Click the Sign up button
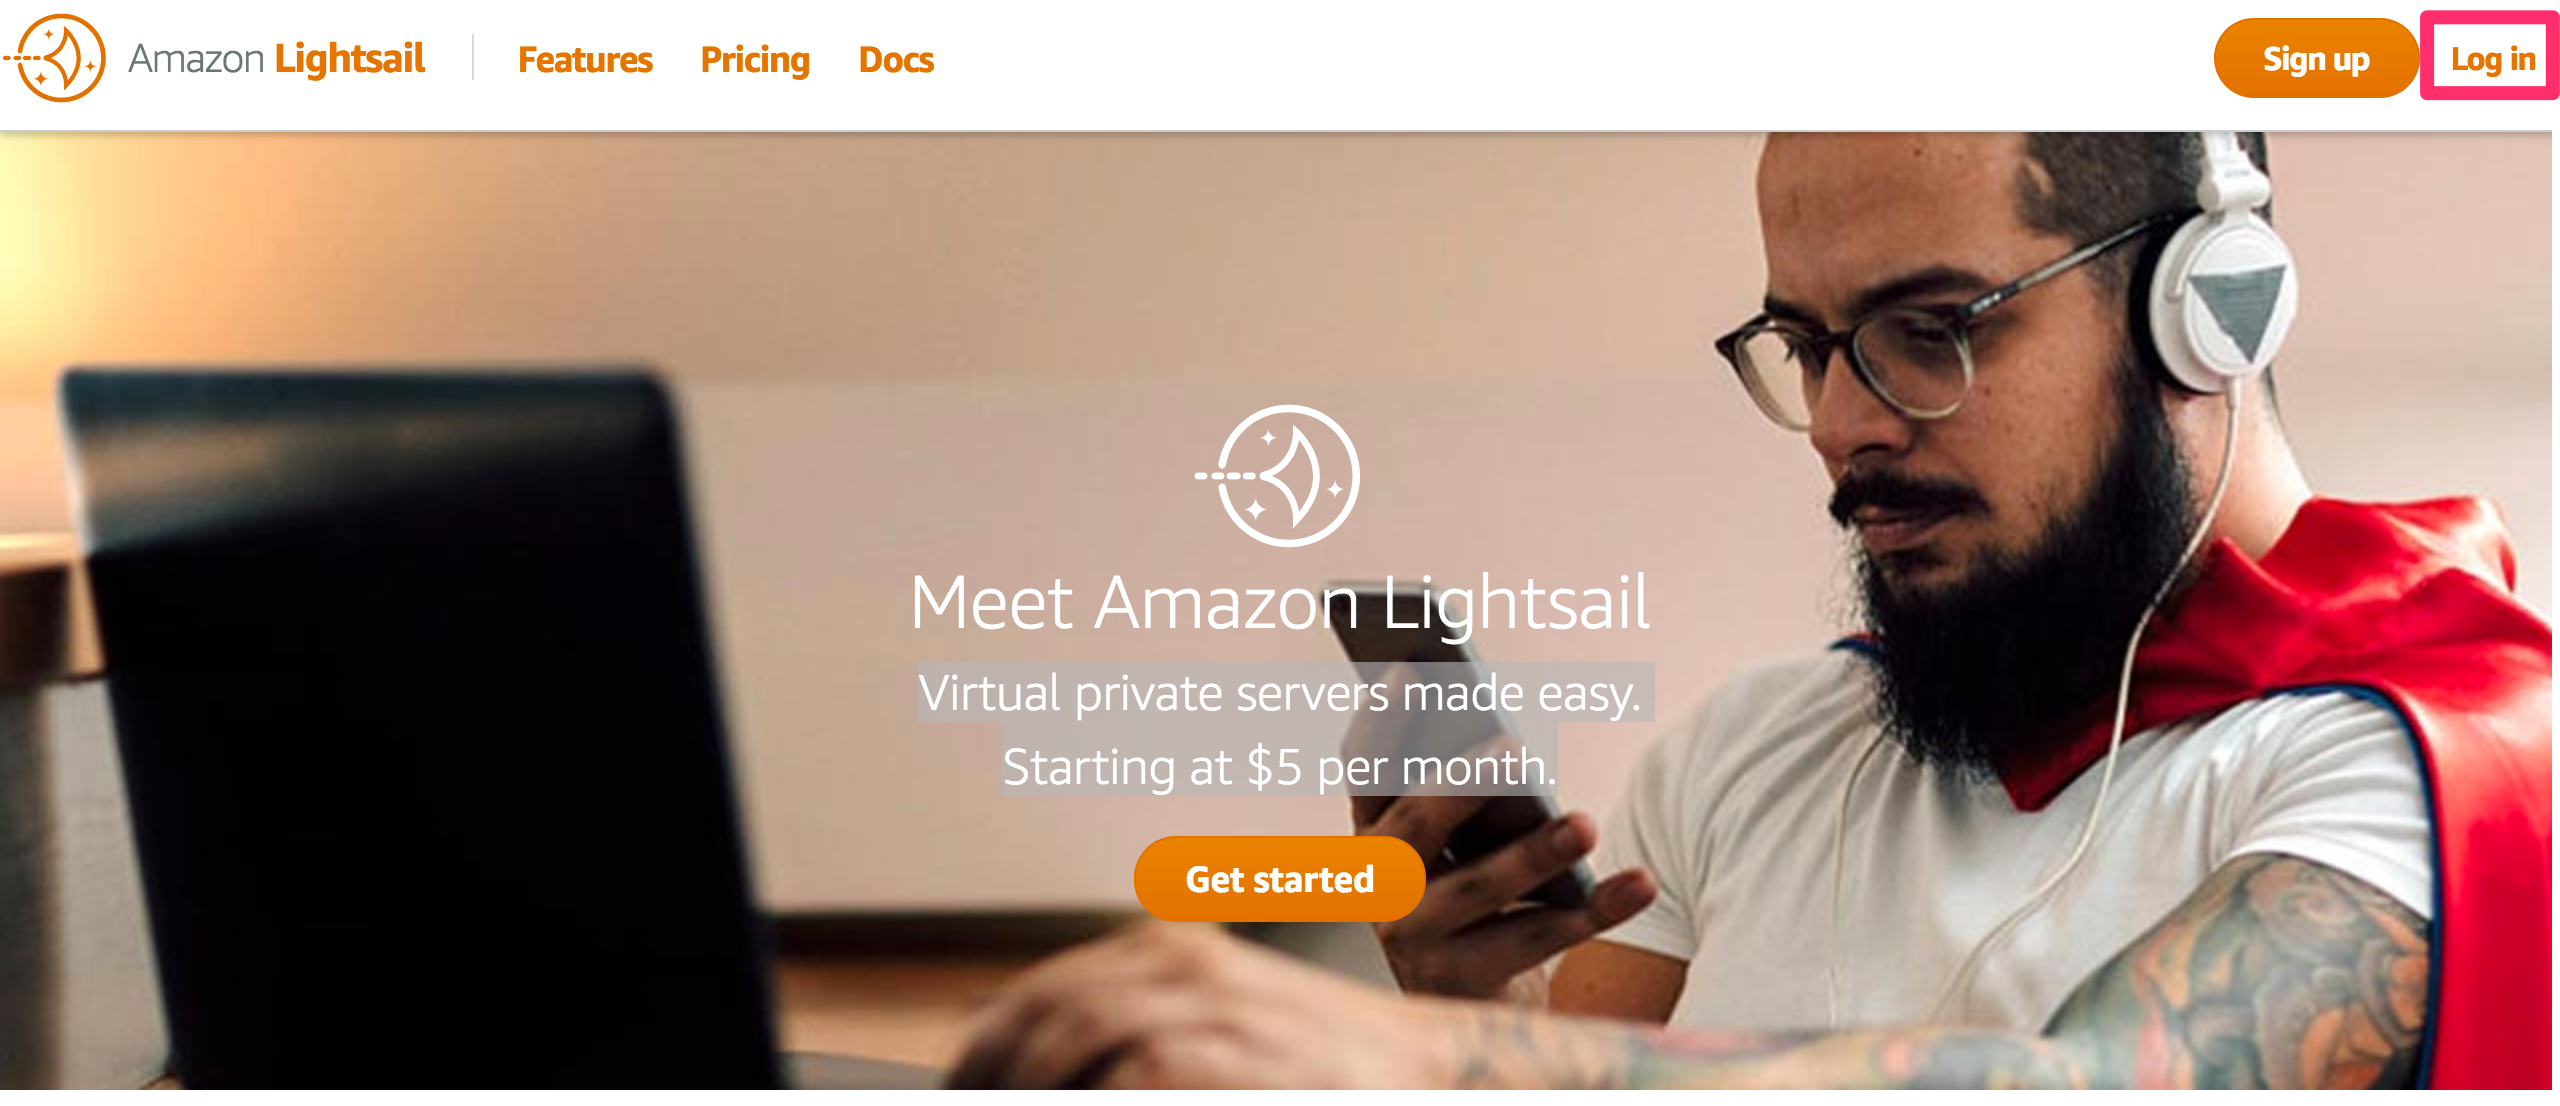2560x1106 pixels. (2316, 59)
